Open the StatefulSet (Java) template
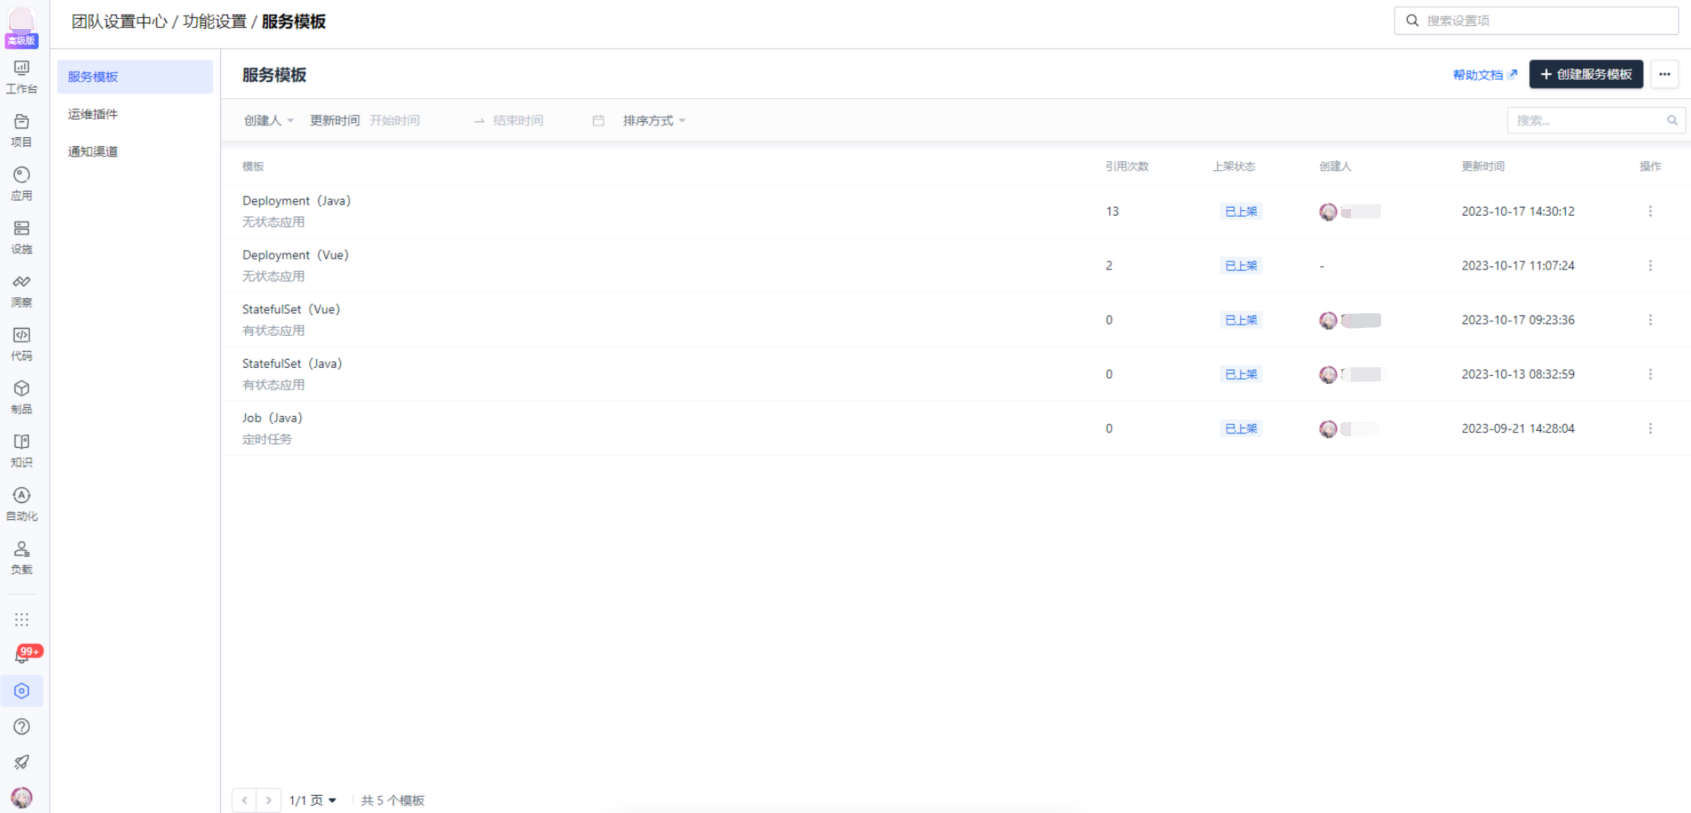Screen dimensions: 1691x813 pyautogui.click(x=293, y=364)
